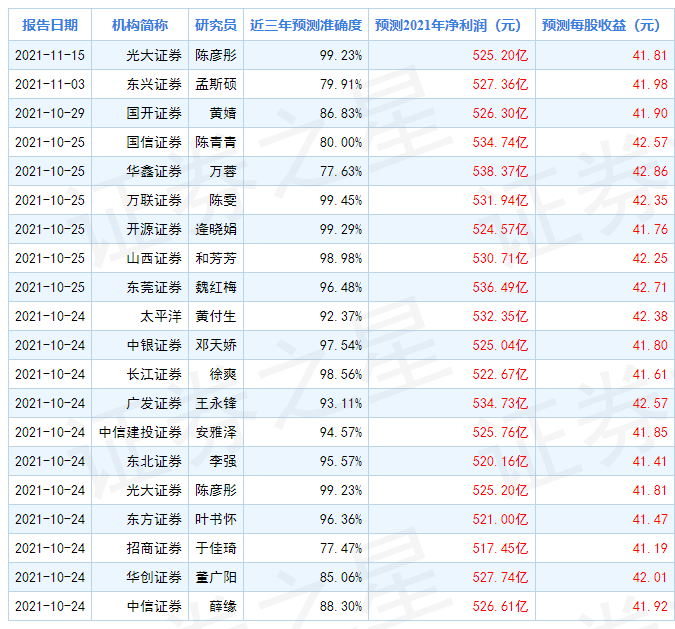
Task: Select the 预测每股收益 column header
Action: pos(601,25)
